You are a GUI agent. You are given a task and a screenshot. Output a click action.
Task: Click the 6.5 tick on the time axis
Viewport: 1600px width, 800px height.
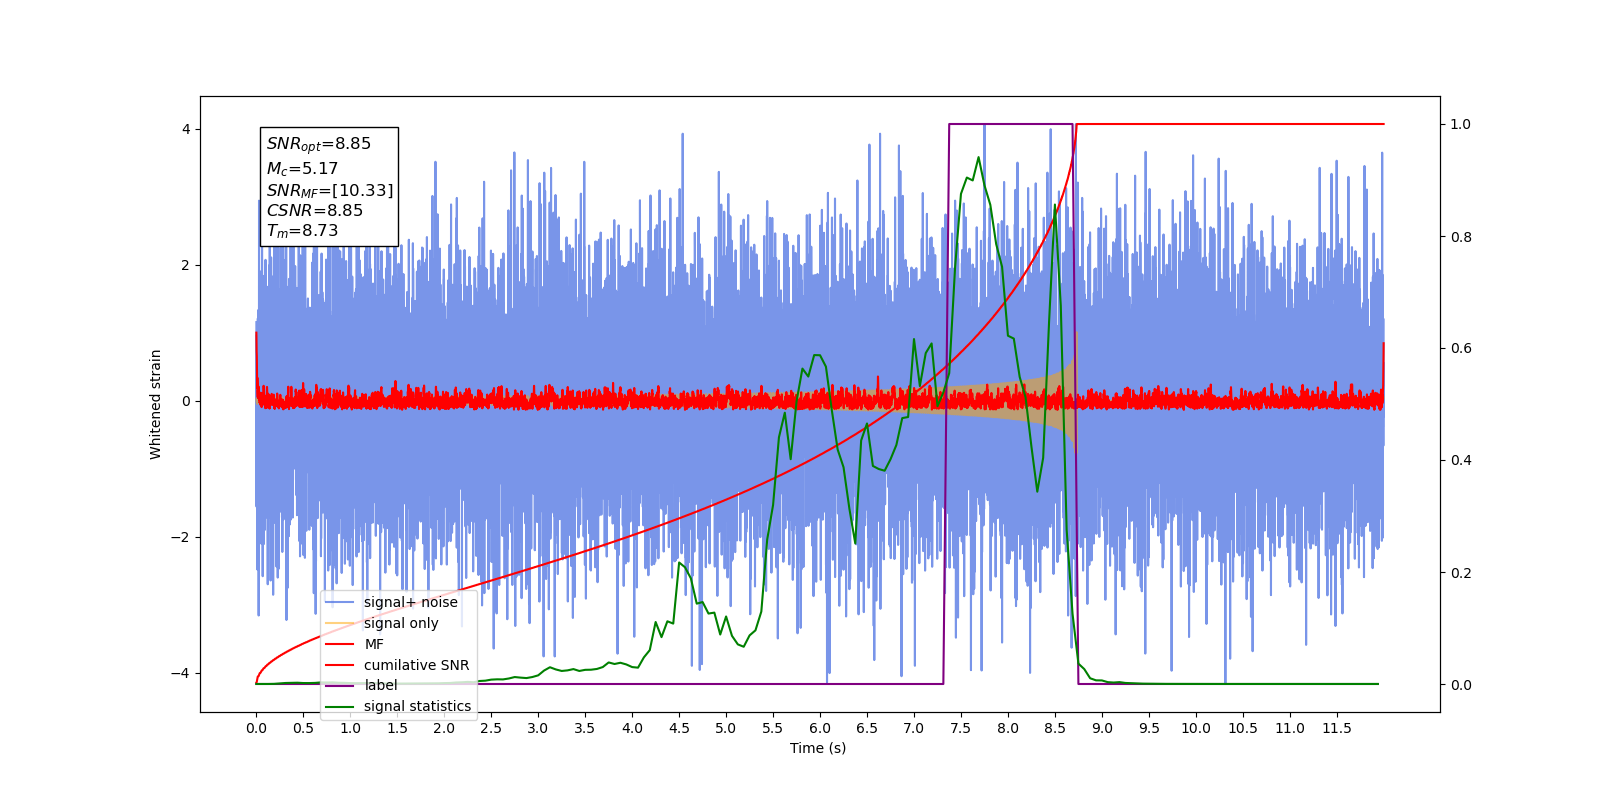[x=867, y=728]
